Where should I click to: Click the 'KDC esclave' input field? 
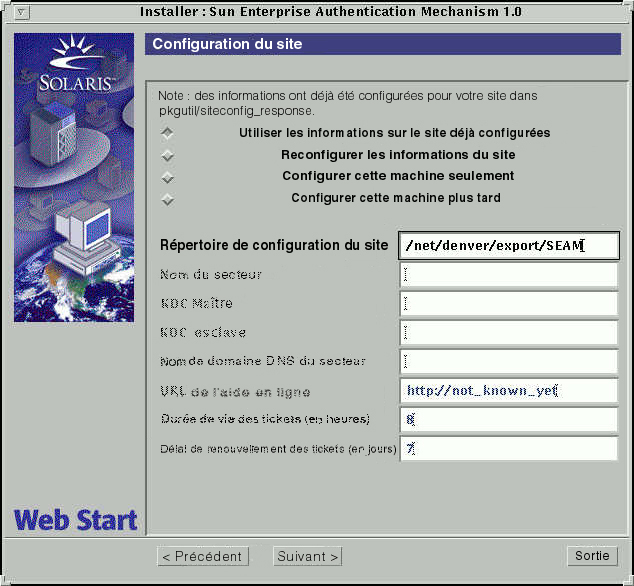pyautogui.click(x=509, y=333)
